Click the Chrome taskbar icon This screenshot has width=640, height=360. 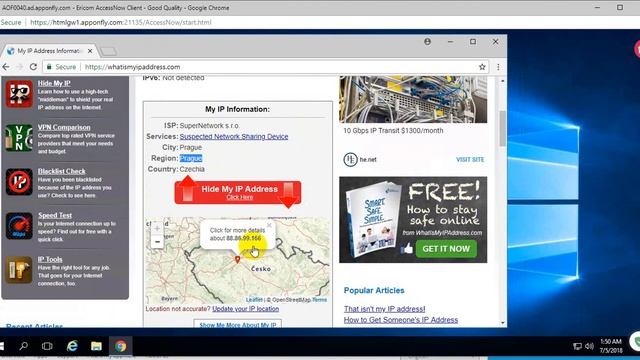120,346
